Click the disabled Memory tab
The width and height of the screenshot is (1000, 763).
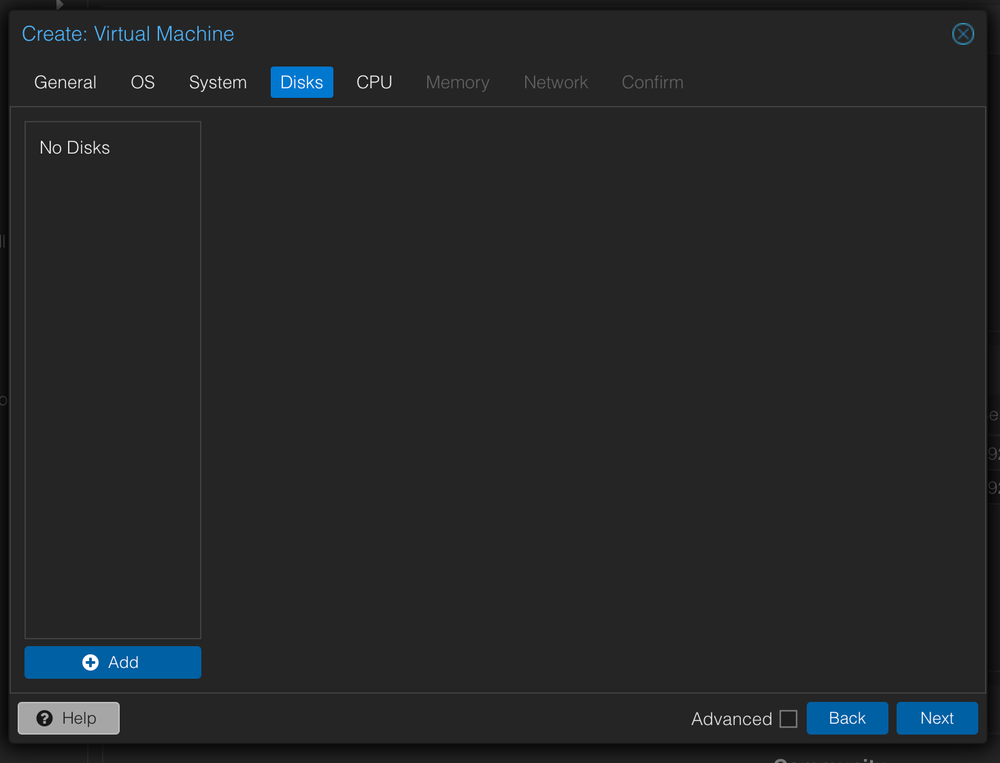coord(457,82)
